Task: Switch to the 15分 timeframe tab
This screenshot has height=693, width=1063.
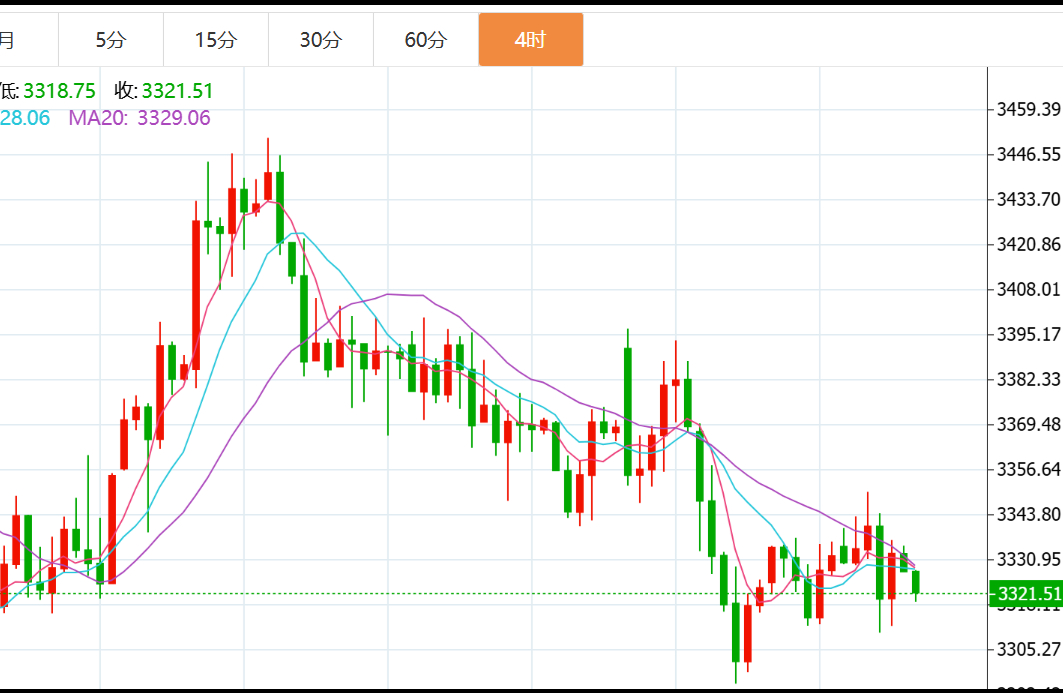Action: click(x=216, y=40)
